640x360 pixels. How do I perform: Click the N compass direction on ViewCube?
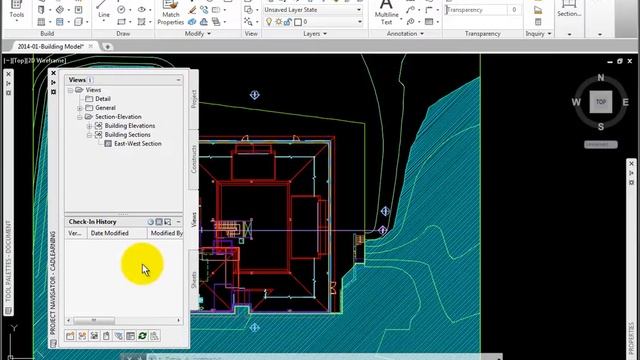(601, 78)
